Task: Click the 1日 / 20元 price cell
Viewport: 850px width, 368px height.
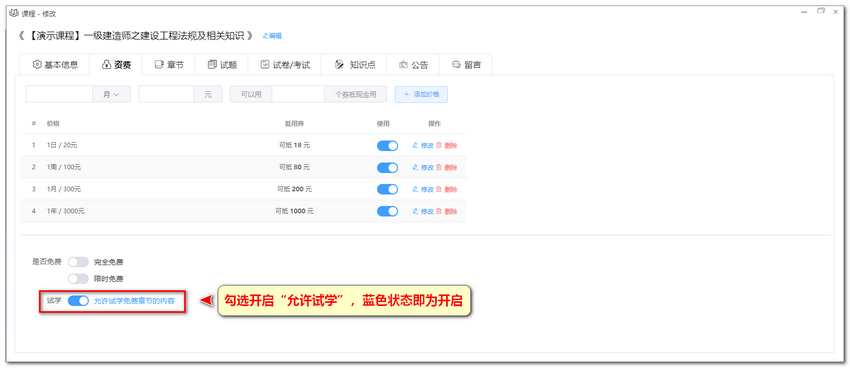Action: point(62,145)
